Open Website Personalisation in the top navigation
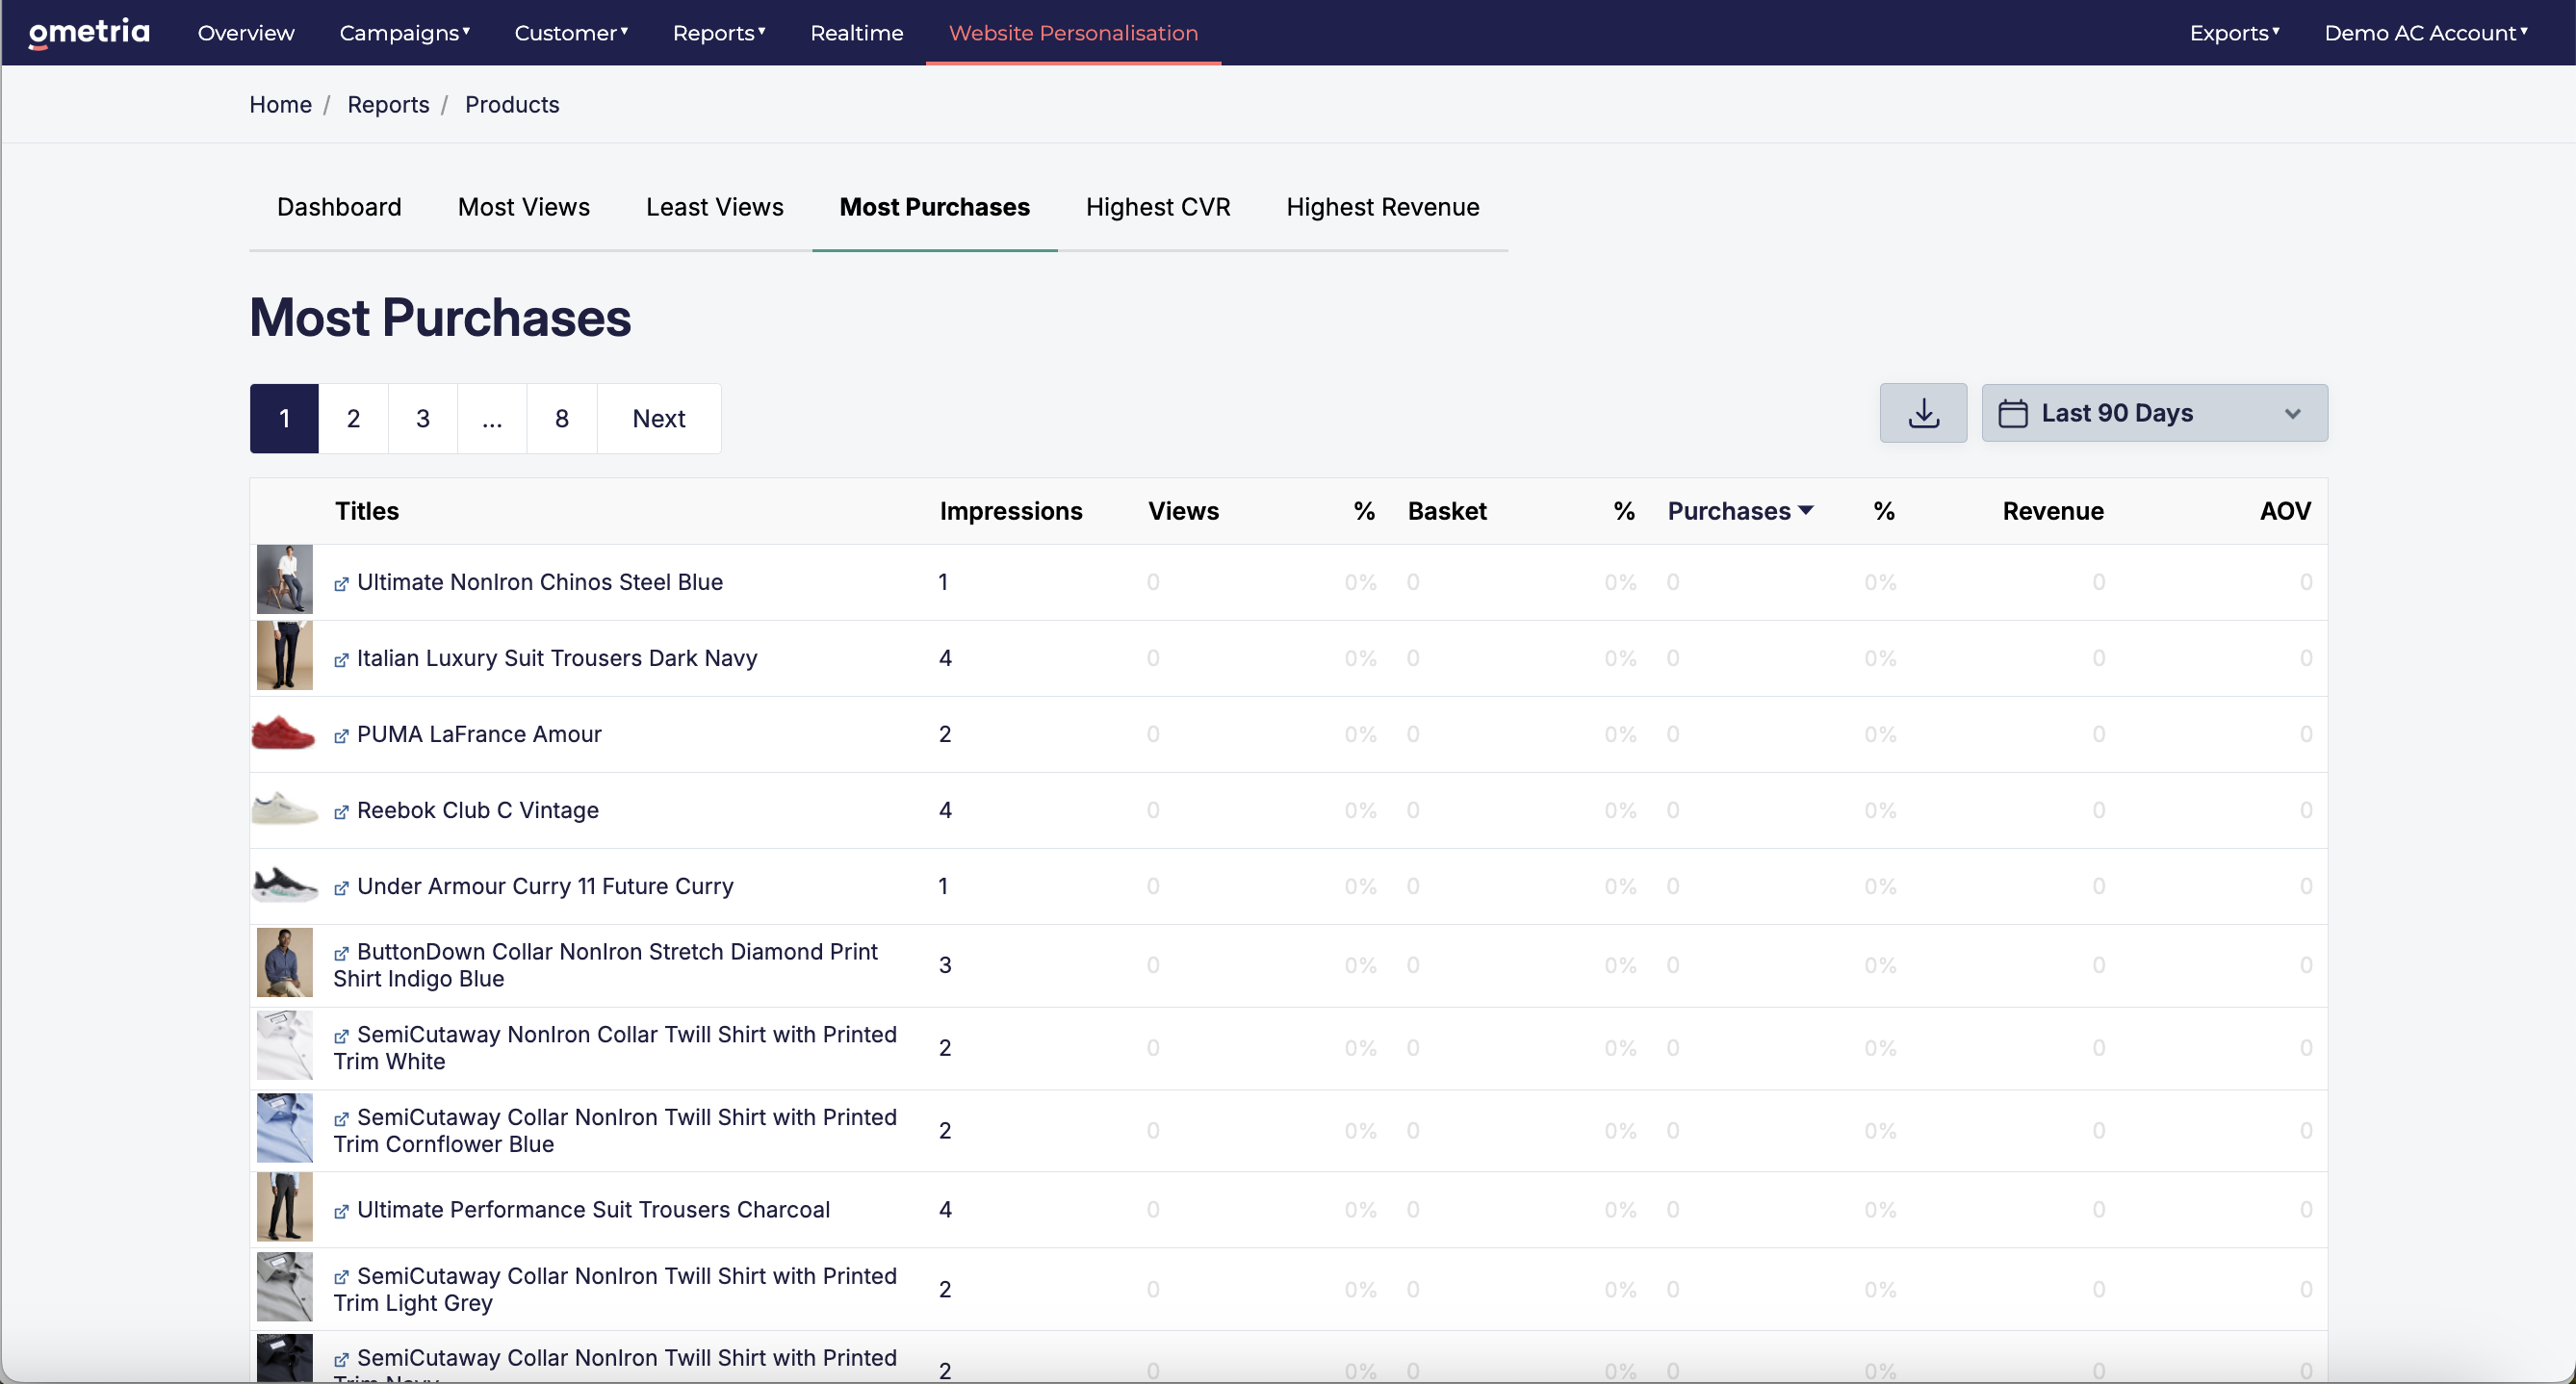Viewport: 2576px width, 1384px height. coord(1073,33)
